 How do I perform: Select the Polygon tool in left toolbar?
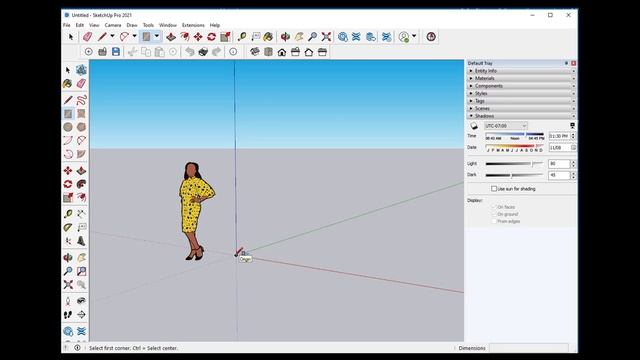point(82,127)
